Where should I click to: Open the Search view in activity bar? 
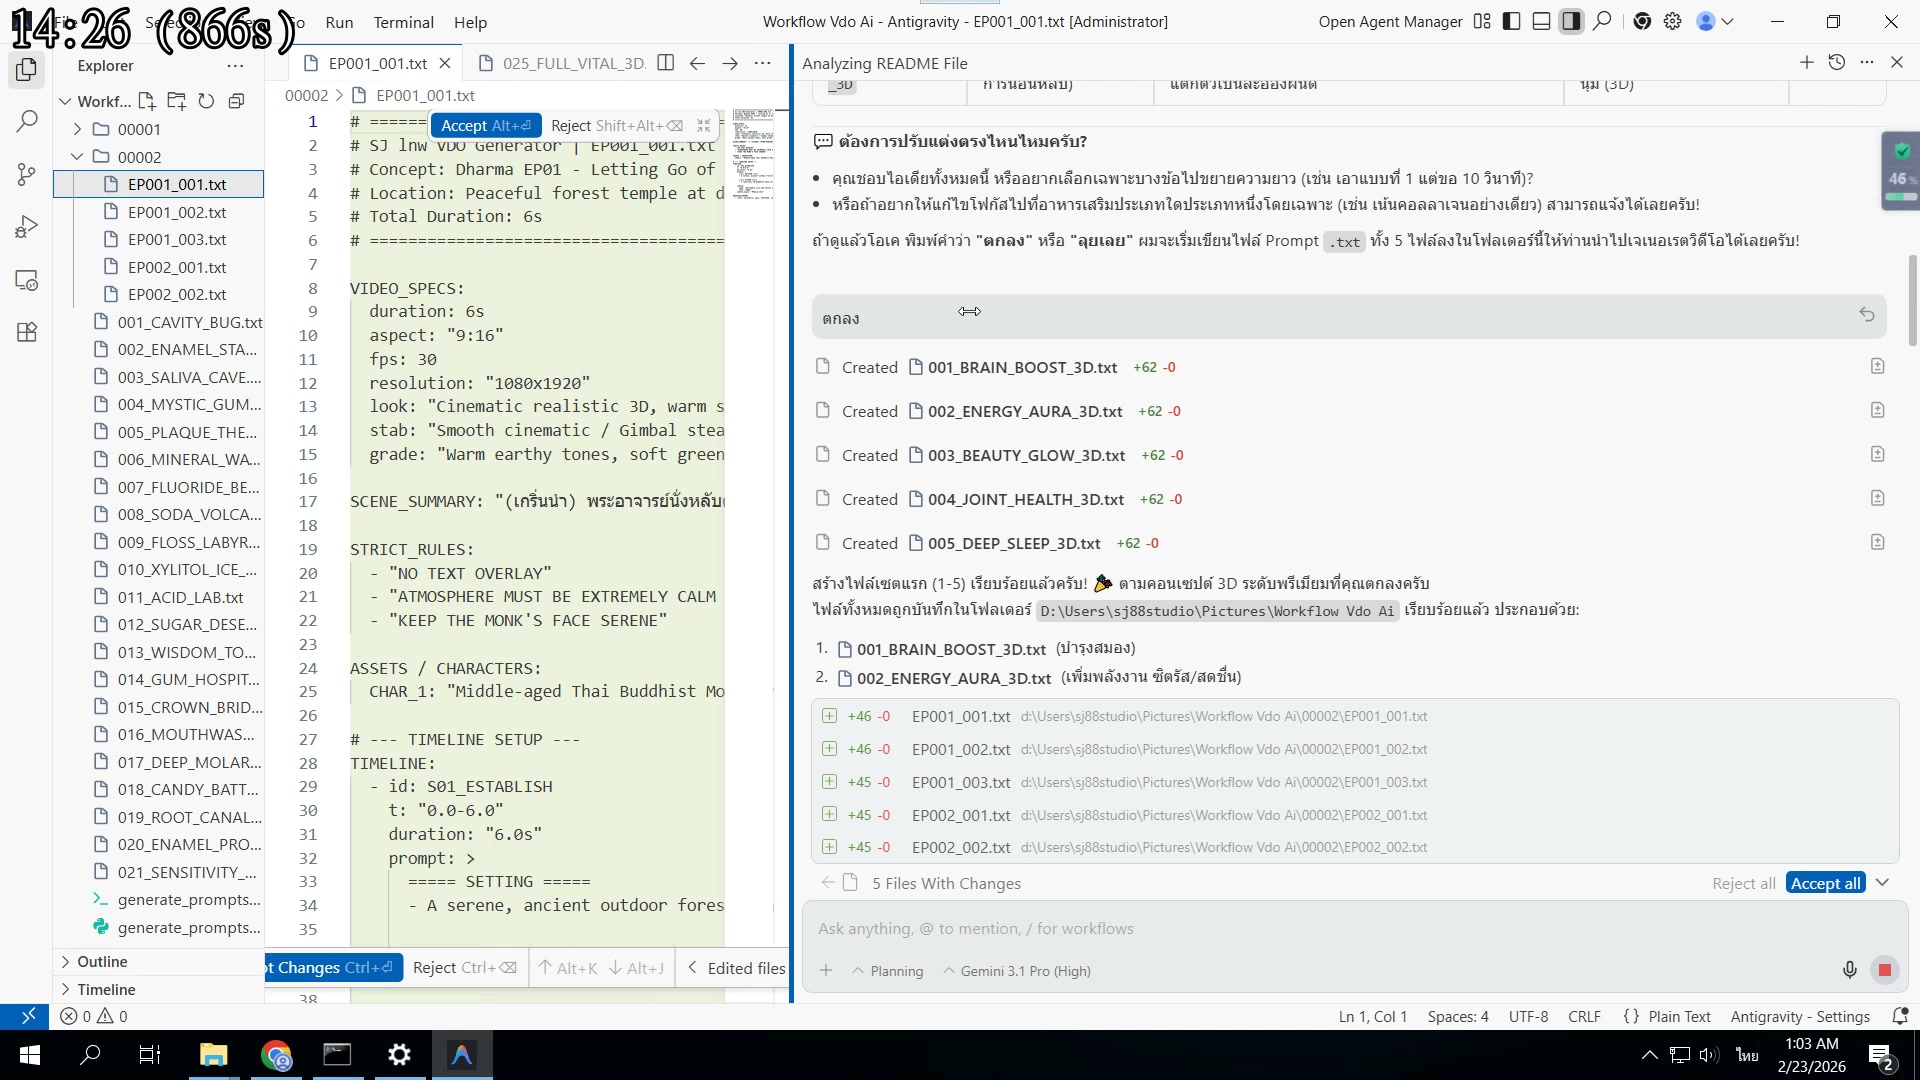(27, 122)
